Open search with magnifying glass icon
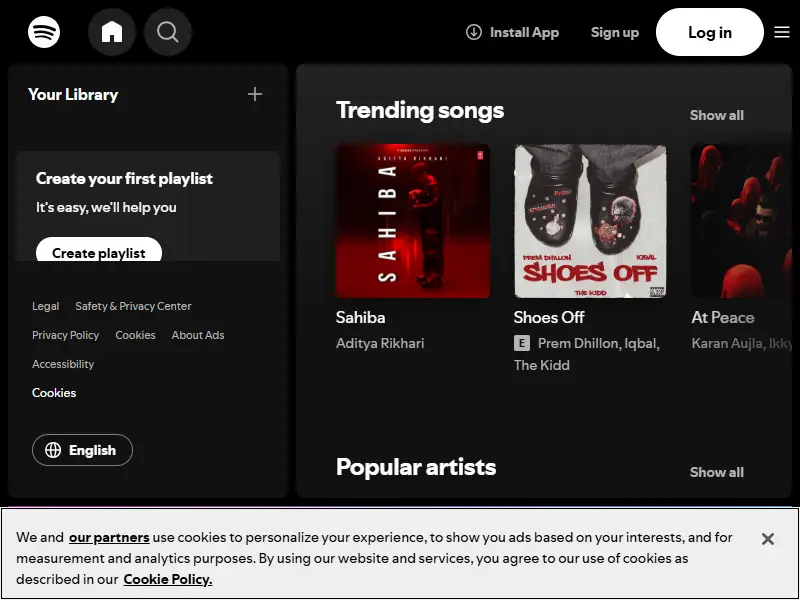Image resolution: width=800 pixels, height=600 pixels. coord(167,32)
